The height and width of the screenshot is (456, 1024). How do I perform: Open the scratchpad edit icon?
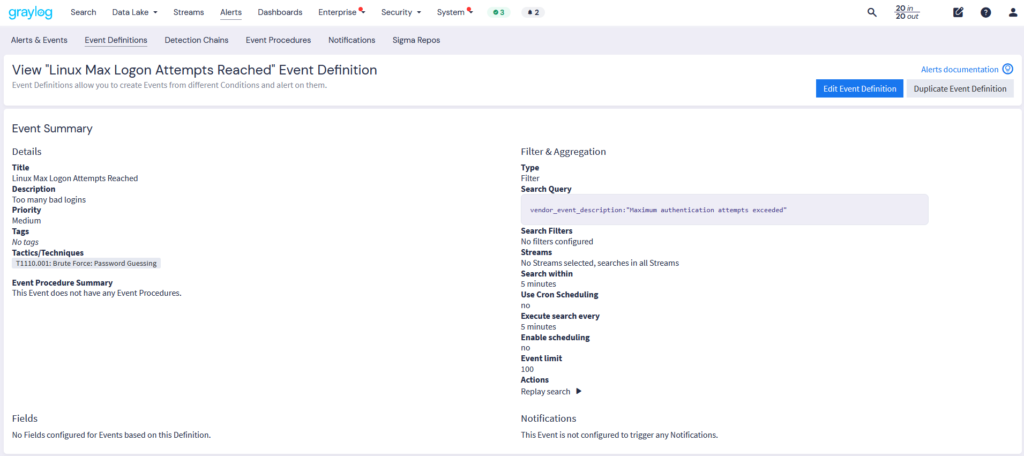tap(958, 12)
